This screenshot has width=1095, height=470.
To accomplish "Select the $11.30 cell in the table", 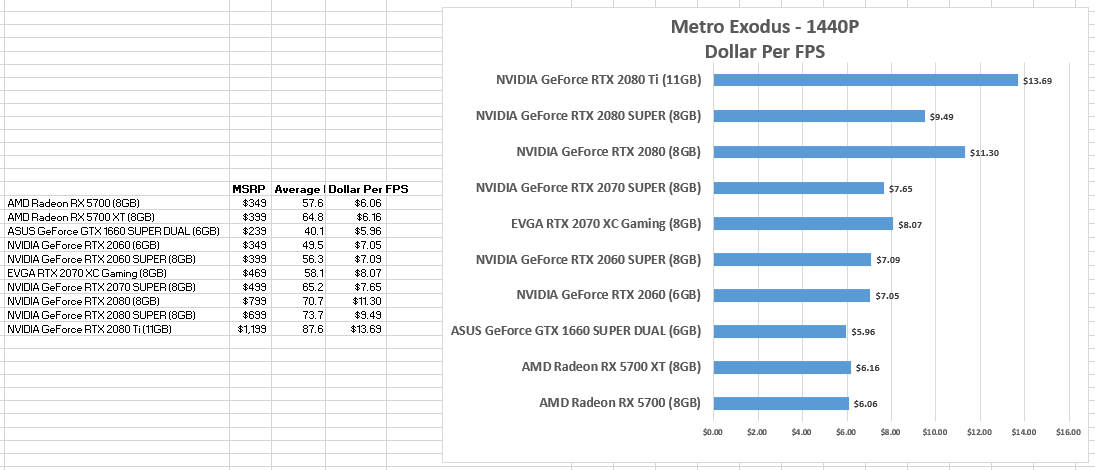I will click(355, 301).
